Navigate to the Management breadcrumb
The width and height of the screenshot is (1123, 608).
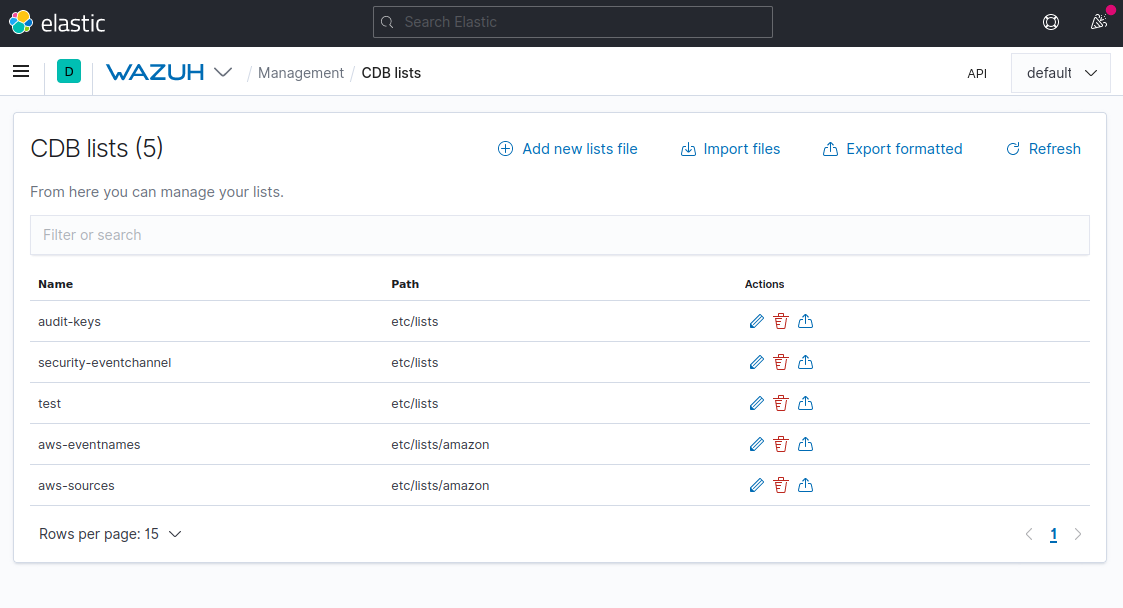coord(301,72)
